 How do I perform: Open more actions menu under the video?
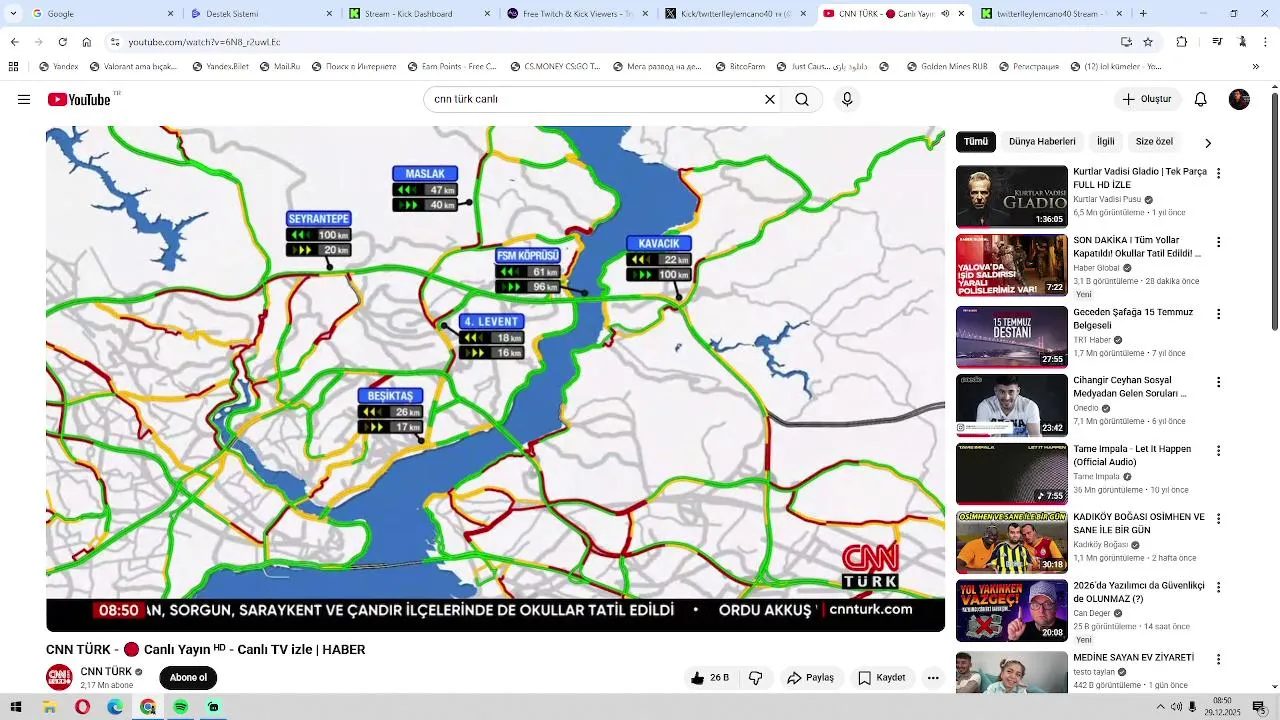point(933,677)
